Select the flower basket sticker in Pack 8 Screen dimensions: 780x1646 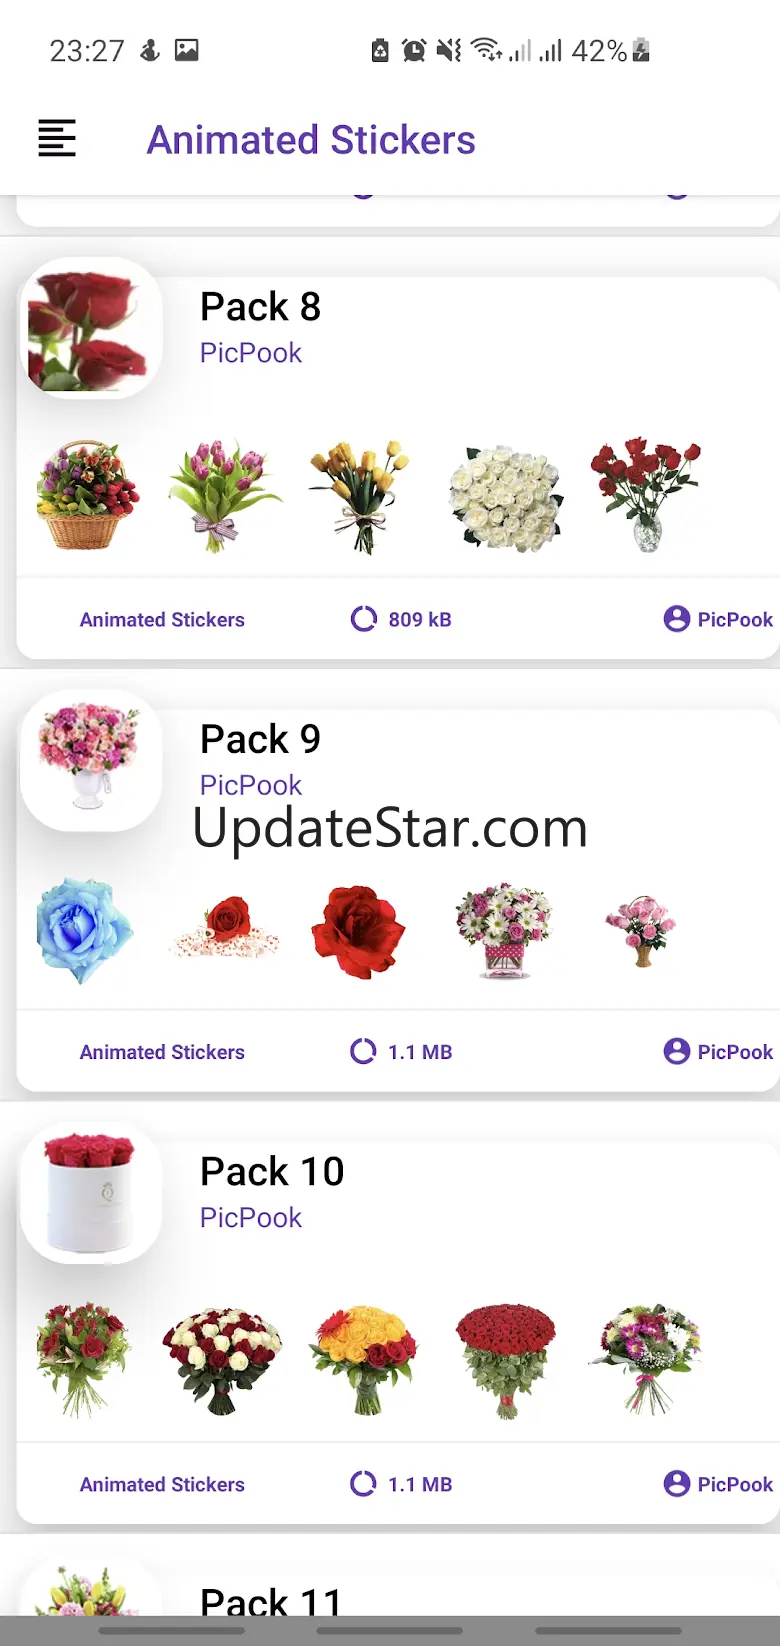click(x=88, y=495)
